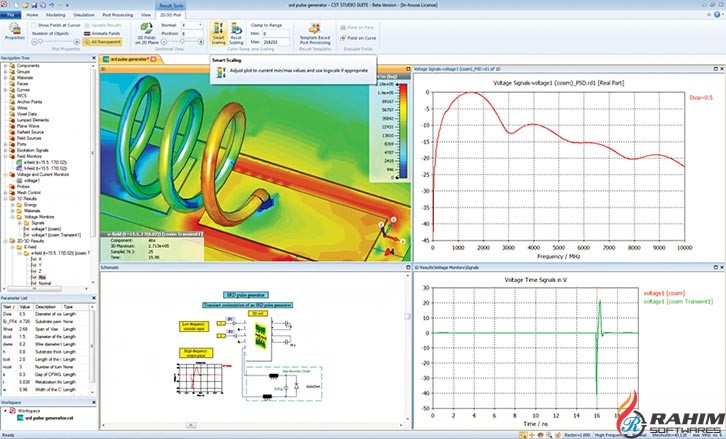Open the Simulation ribbon tab
The width and height of the screenshot is (726, 439).
point(85,15)
